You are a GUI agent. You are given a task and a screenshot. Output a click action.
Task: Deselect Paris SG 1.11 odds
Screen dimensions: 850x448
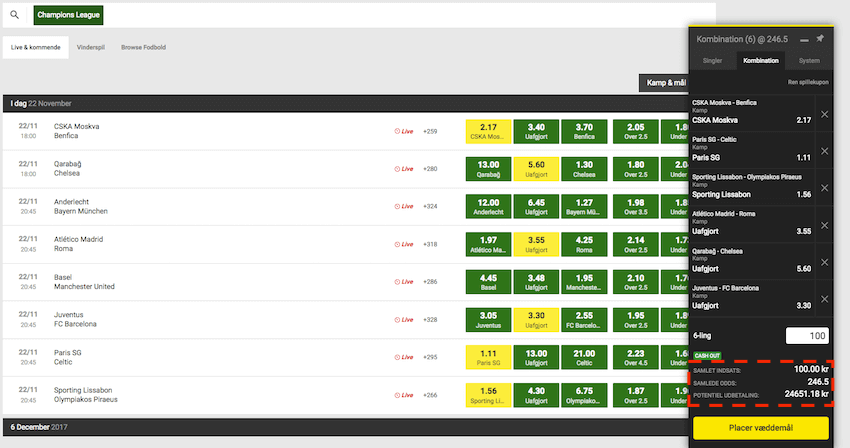(488, 357)
